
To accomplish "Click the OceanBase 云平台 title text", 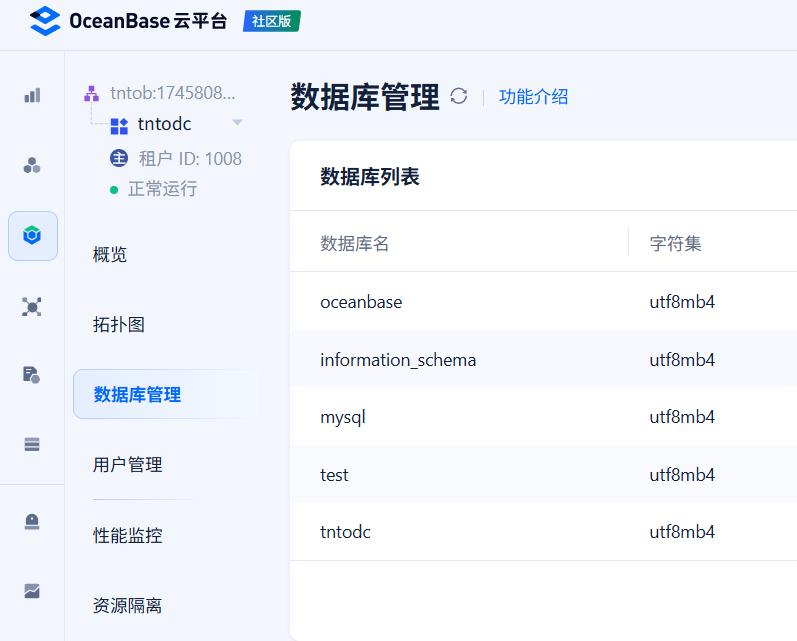I will click(148, 21).
